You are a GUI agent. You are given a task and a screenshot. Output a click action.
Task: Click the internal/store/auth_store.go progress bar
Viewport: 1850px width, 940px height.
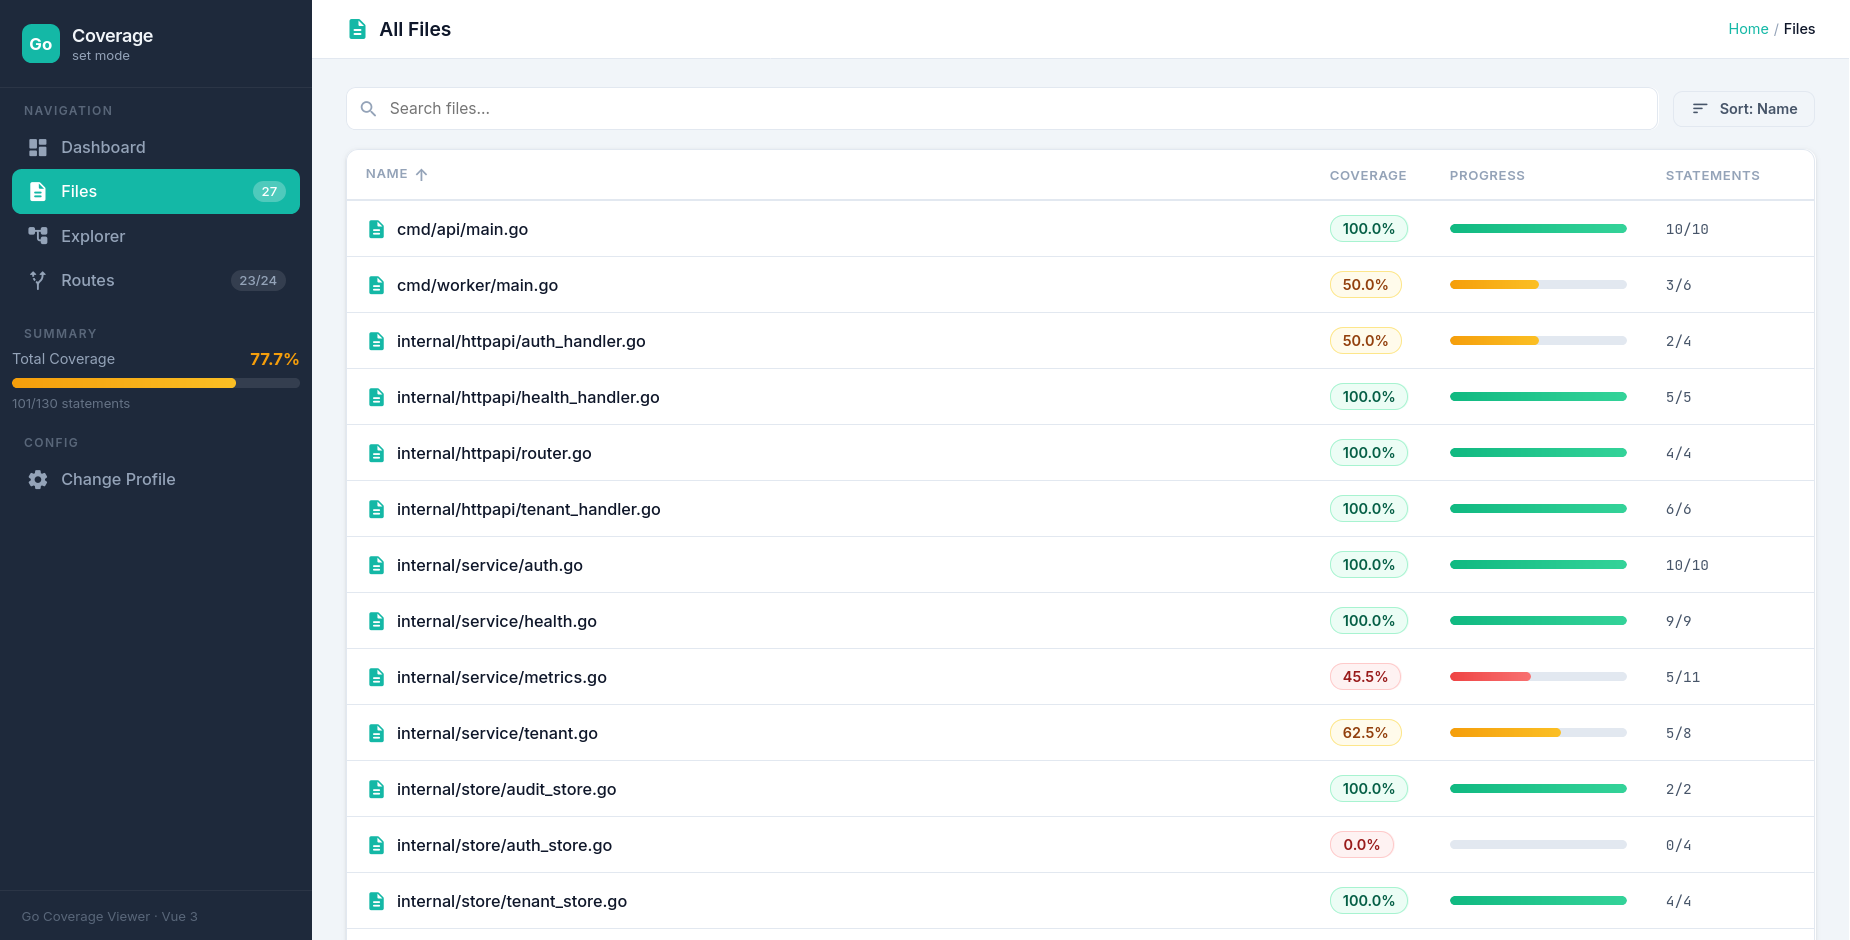[x=1537, y=845]
